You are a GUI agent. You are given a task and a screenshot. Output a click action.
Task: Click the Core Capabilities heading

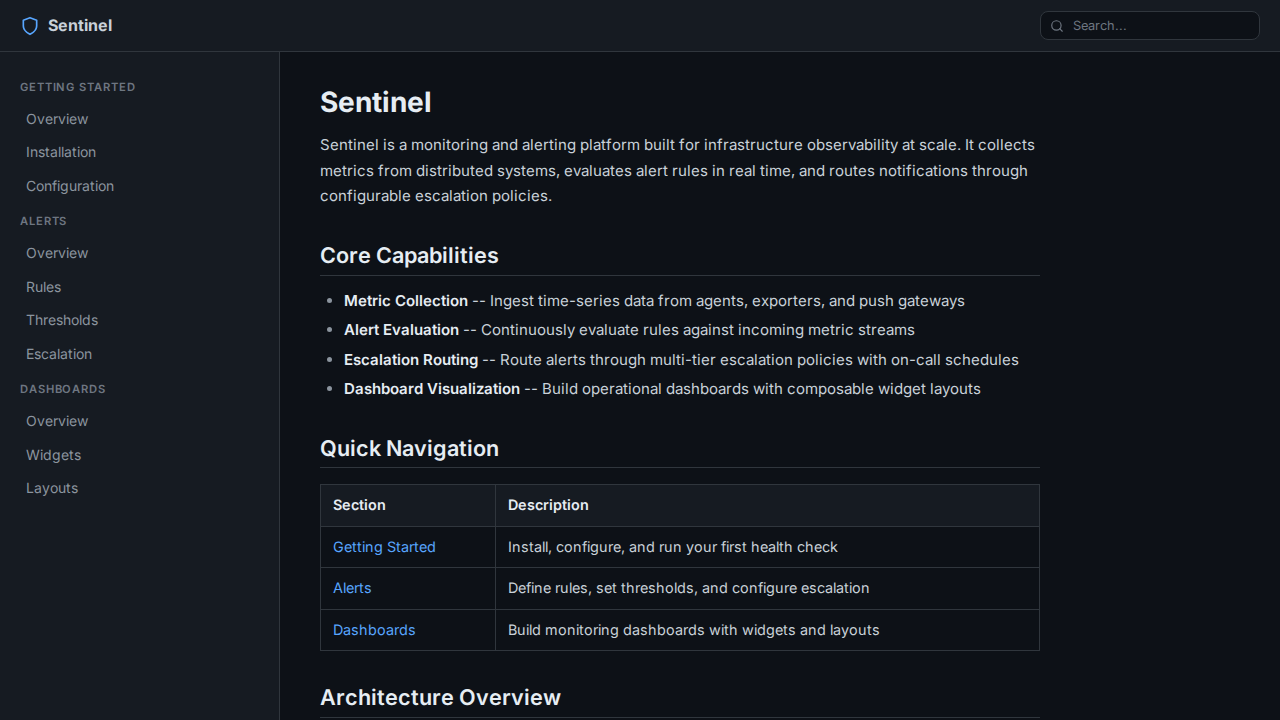(409, 255)
